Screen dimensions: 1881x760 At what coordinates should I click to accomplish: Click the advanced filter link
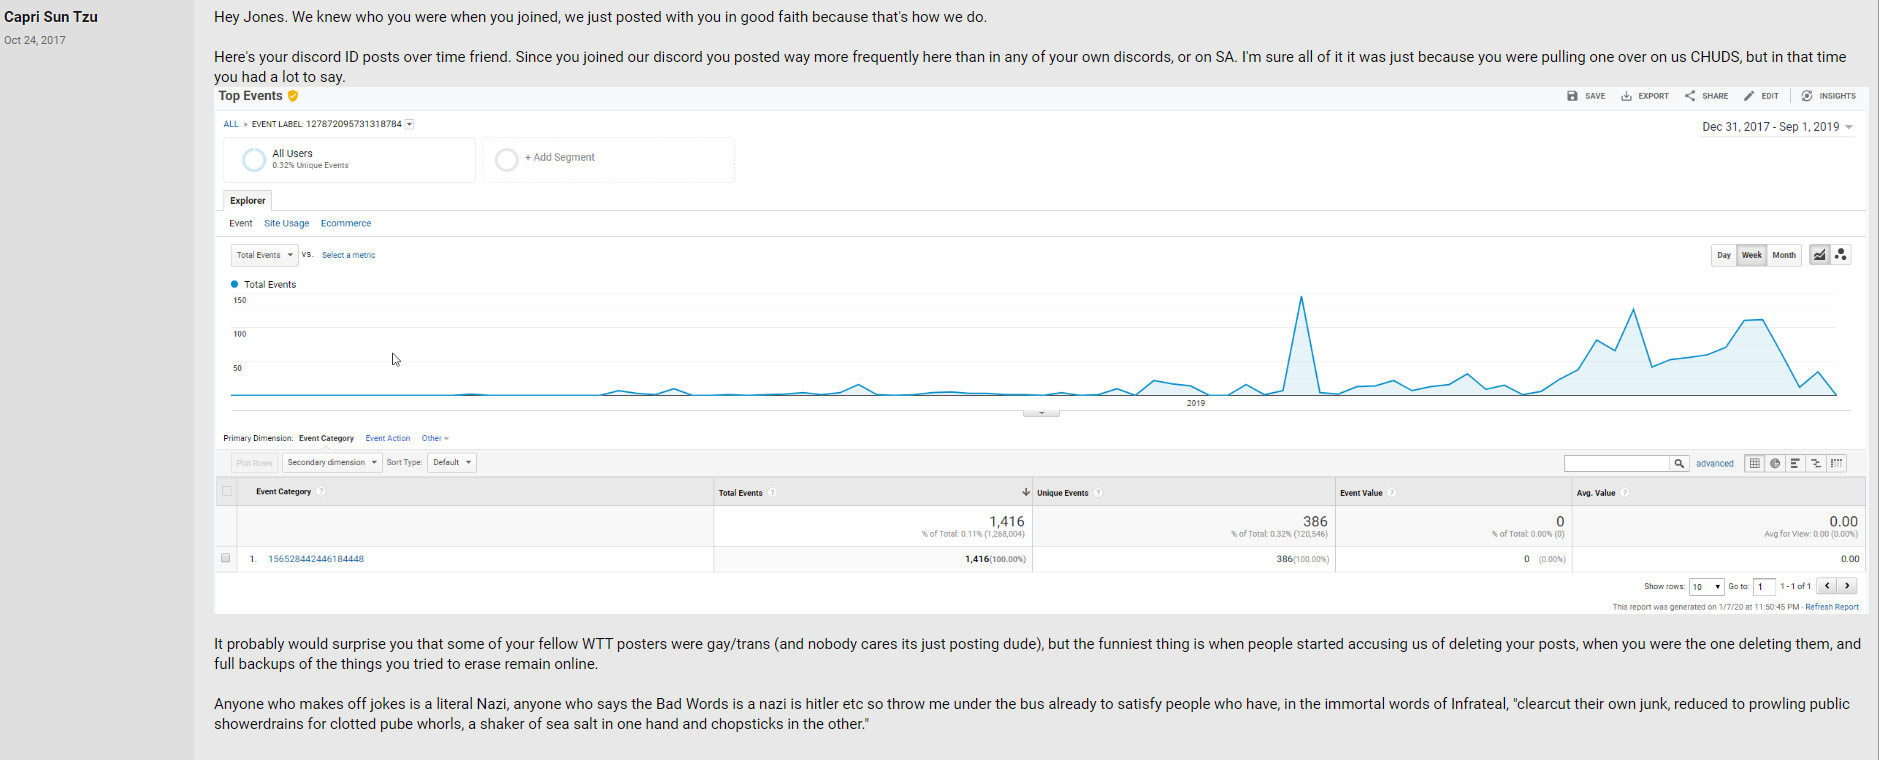click(x=1715, y=464)
